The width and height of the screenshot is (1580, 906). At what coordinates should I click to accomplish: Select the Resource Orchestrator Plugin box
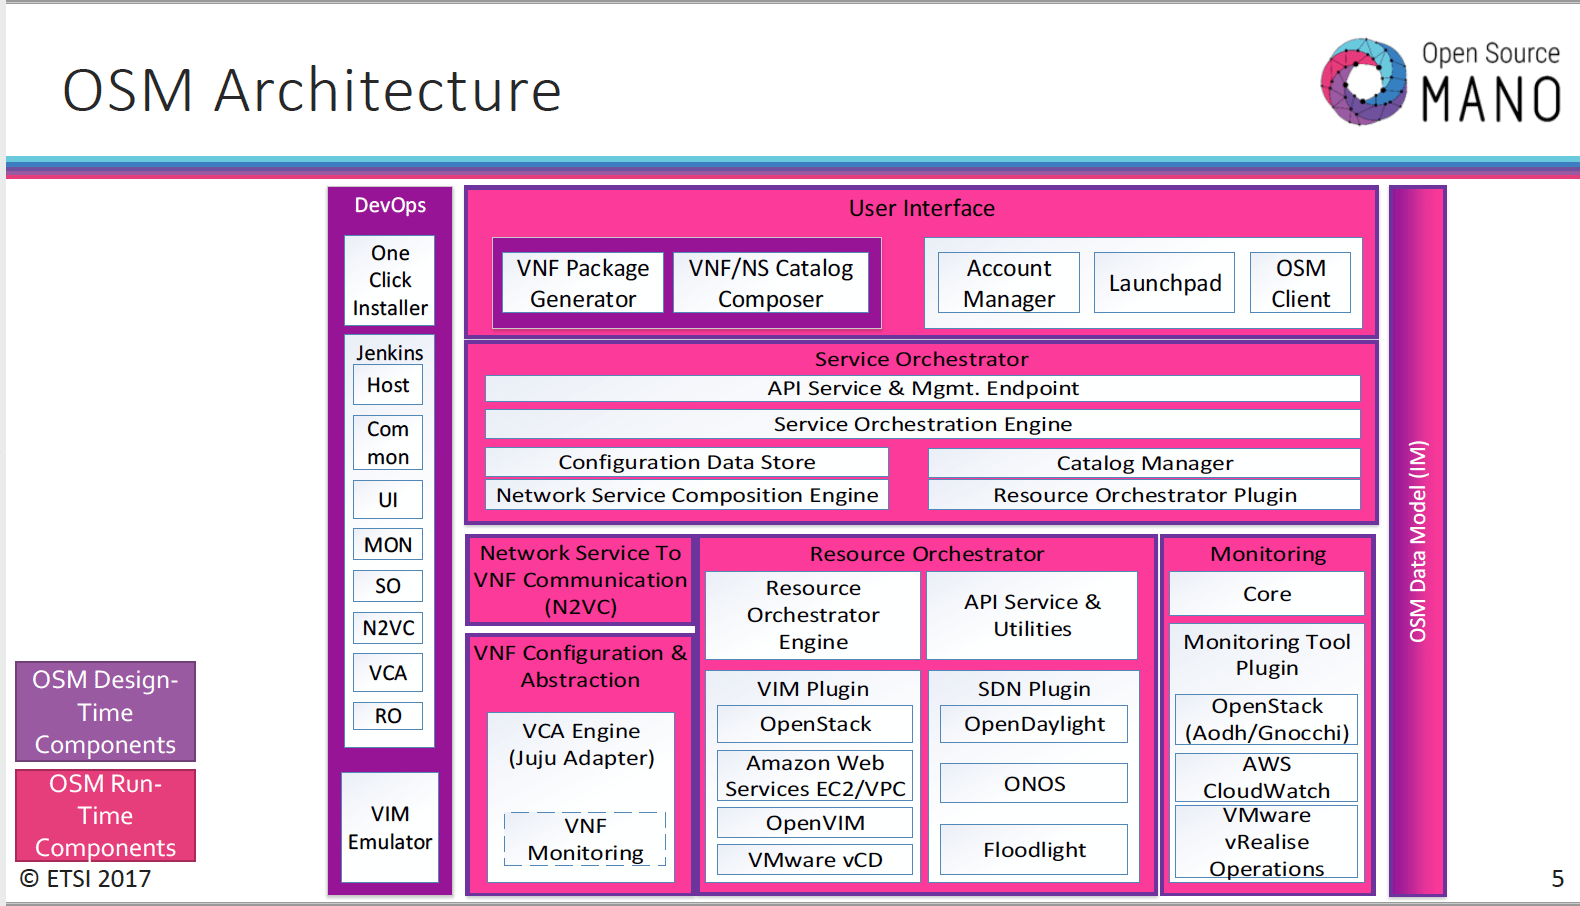point(1144,495)
